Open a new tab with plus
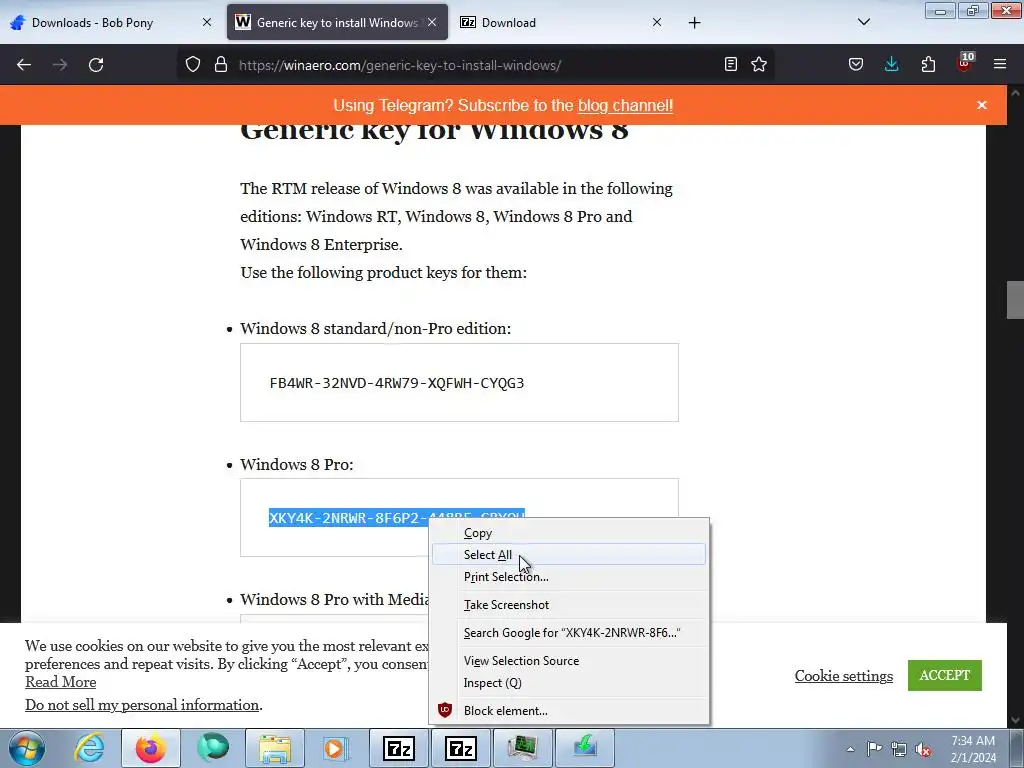 694,23
